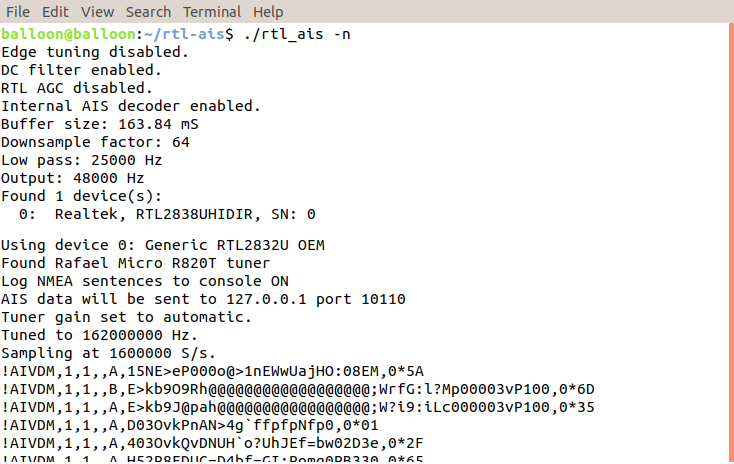This screenshot has width=734, height=464.
Task: Open the View menu
Action: tap(97, 12)
